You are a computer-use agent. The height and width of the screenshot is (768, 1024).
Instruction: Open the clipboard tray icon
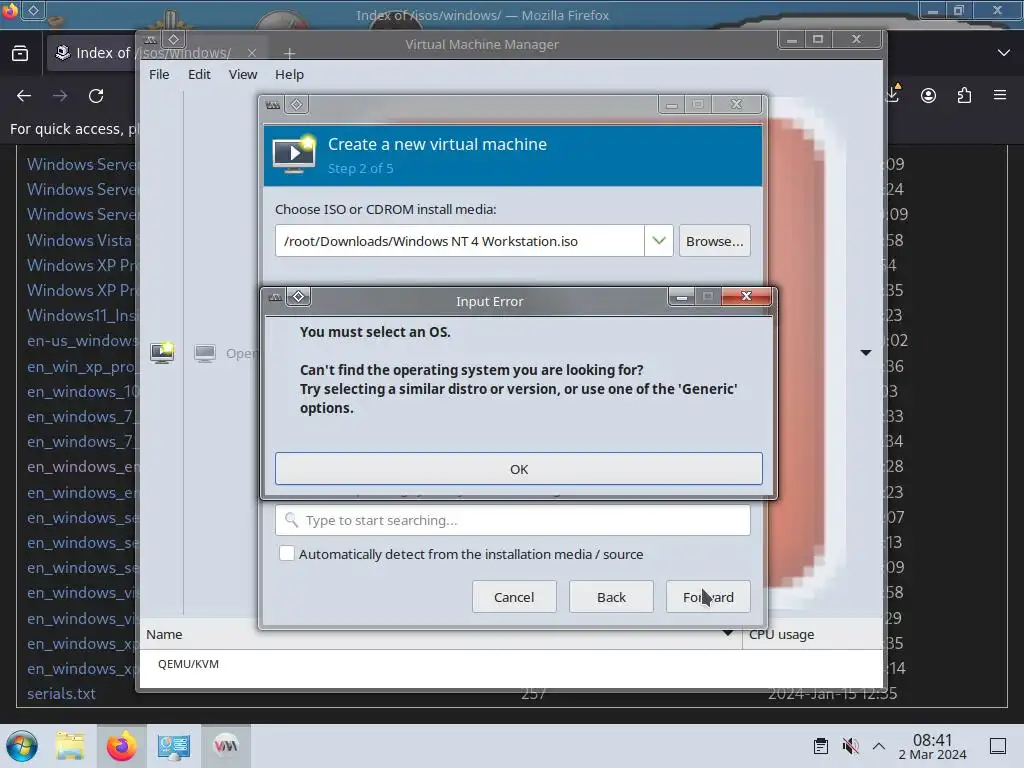click(x=821, y=746)
